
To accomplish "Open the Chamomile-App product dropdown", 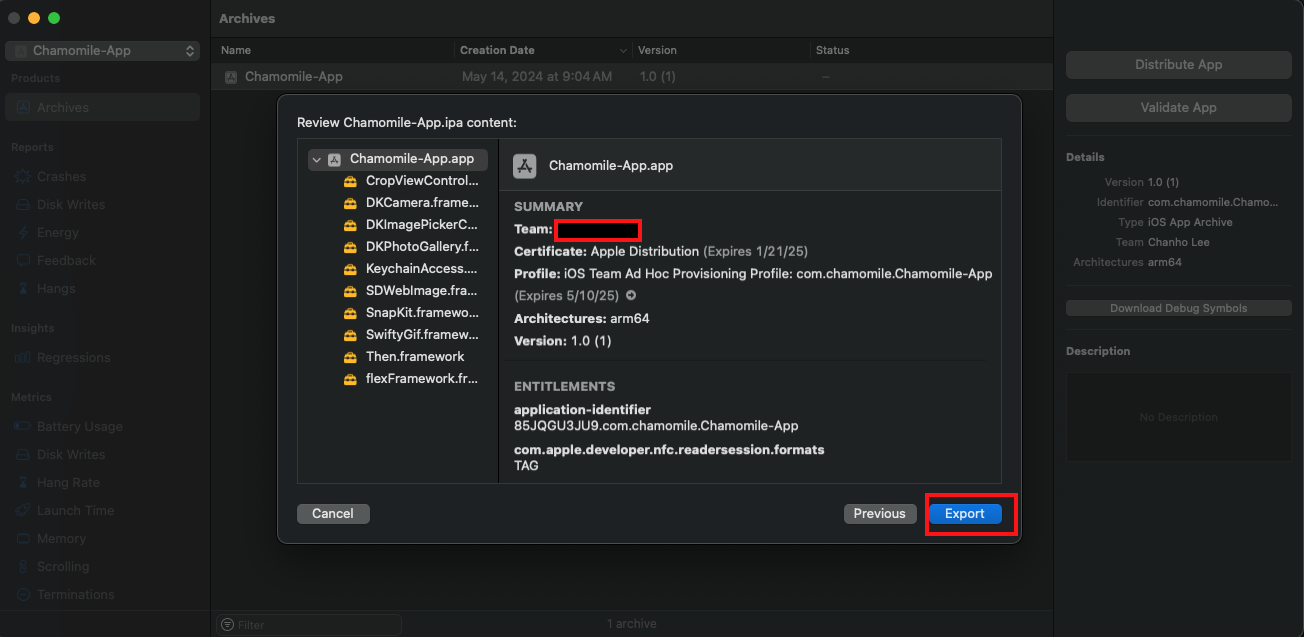I will tap(104, 51).
